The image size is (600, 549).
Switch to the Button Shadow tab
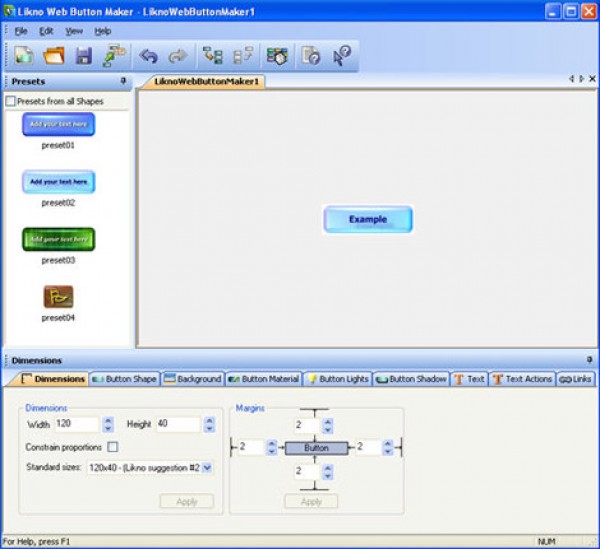click(x=411, y=379)
